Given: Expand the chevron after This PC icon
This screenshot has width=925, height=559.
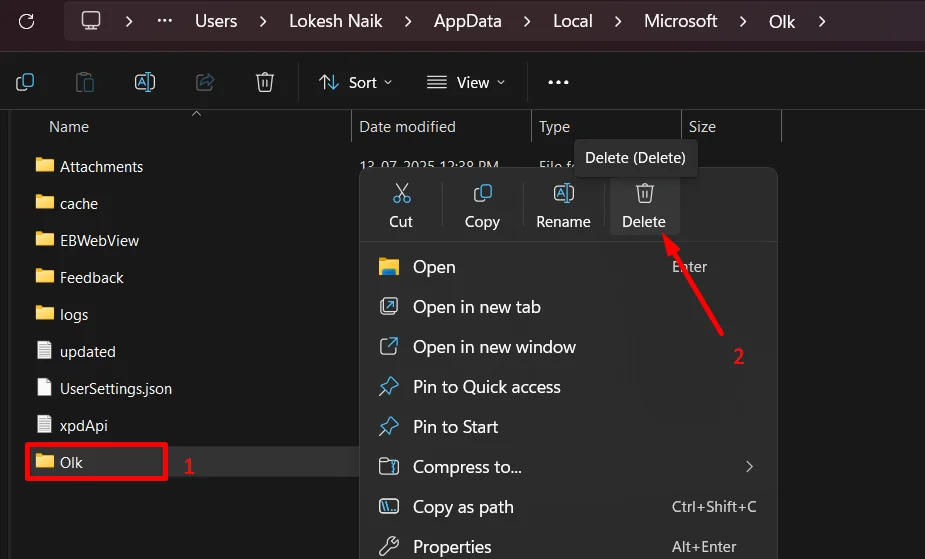Looking at the screenshot, I should click(x=129, y=22).
